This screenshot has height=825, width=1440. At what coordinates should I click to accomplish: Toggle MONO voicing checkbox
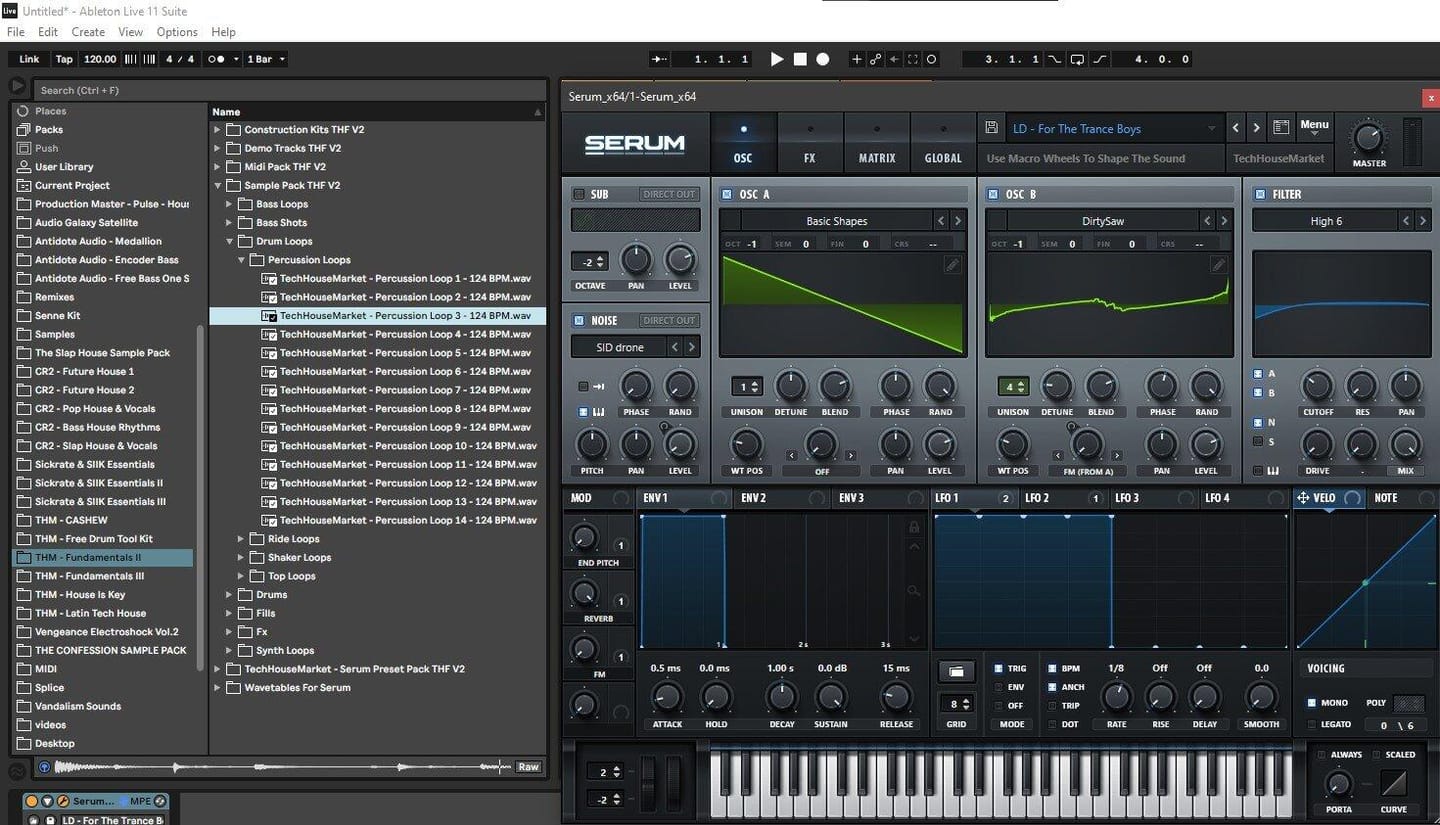click(x=1313, y=703)
